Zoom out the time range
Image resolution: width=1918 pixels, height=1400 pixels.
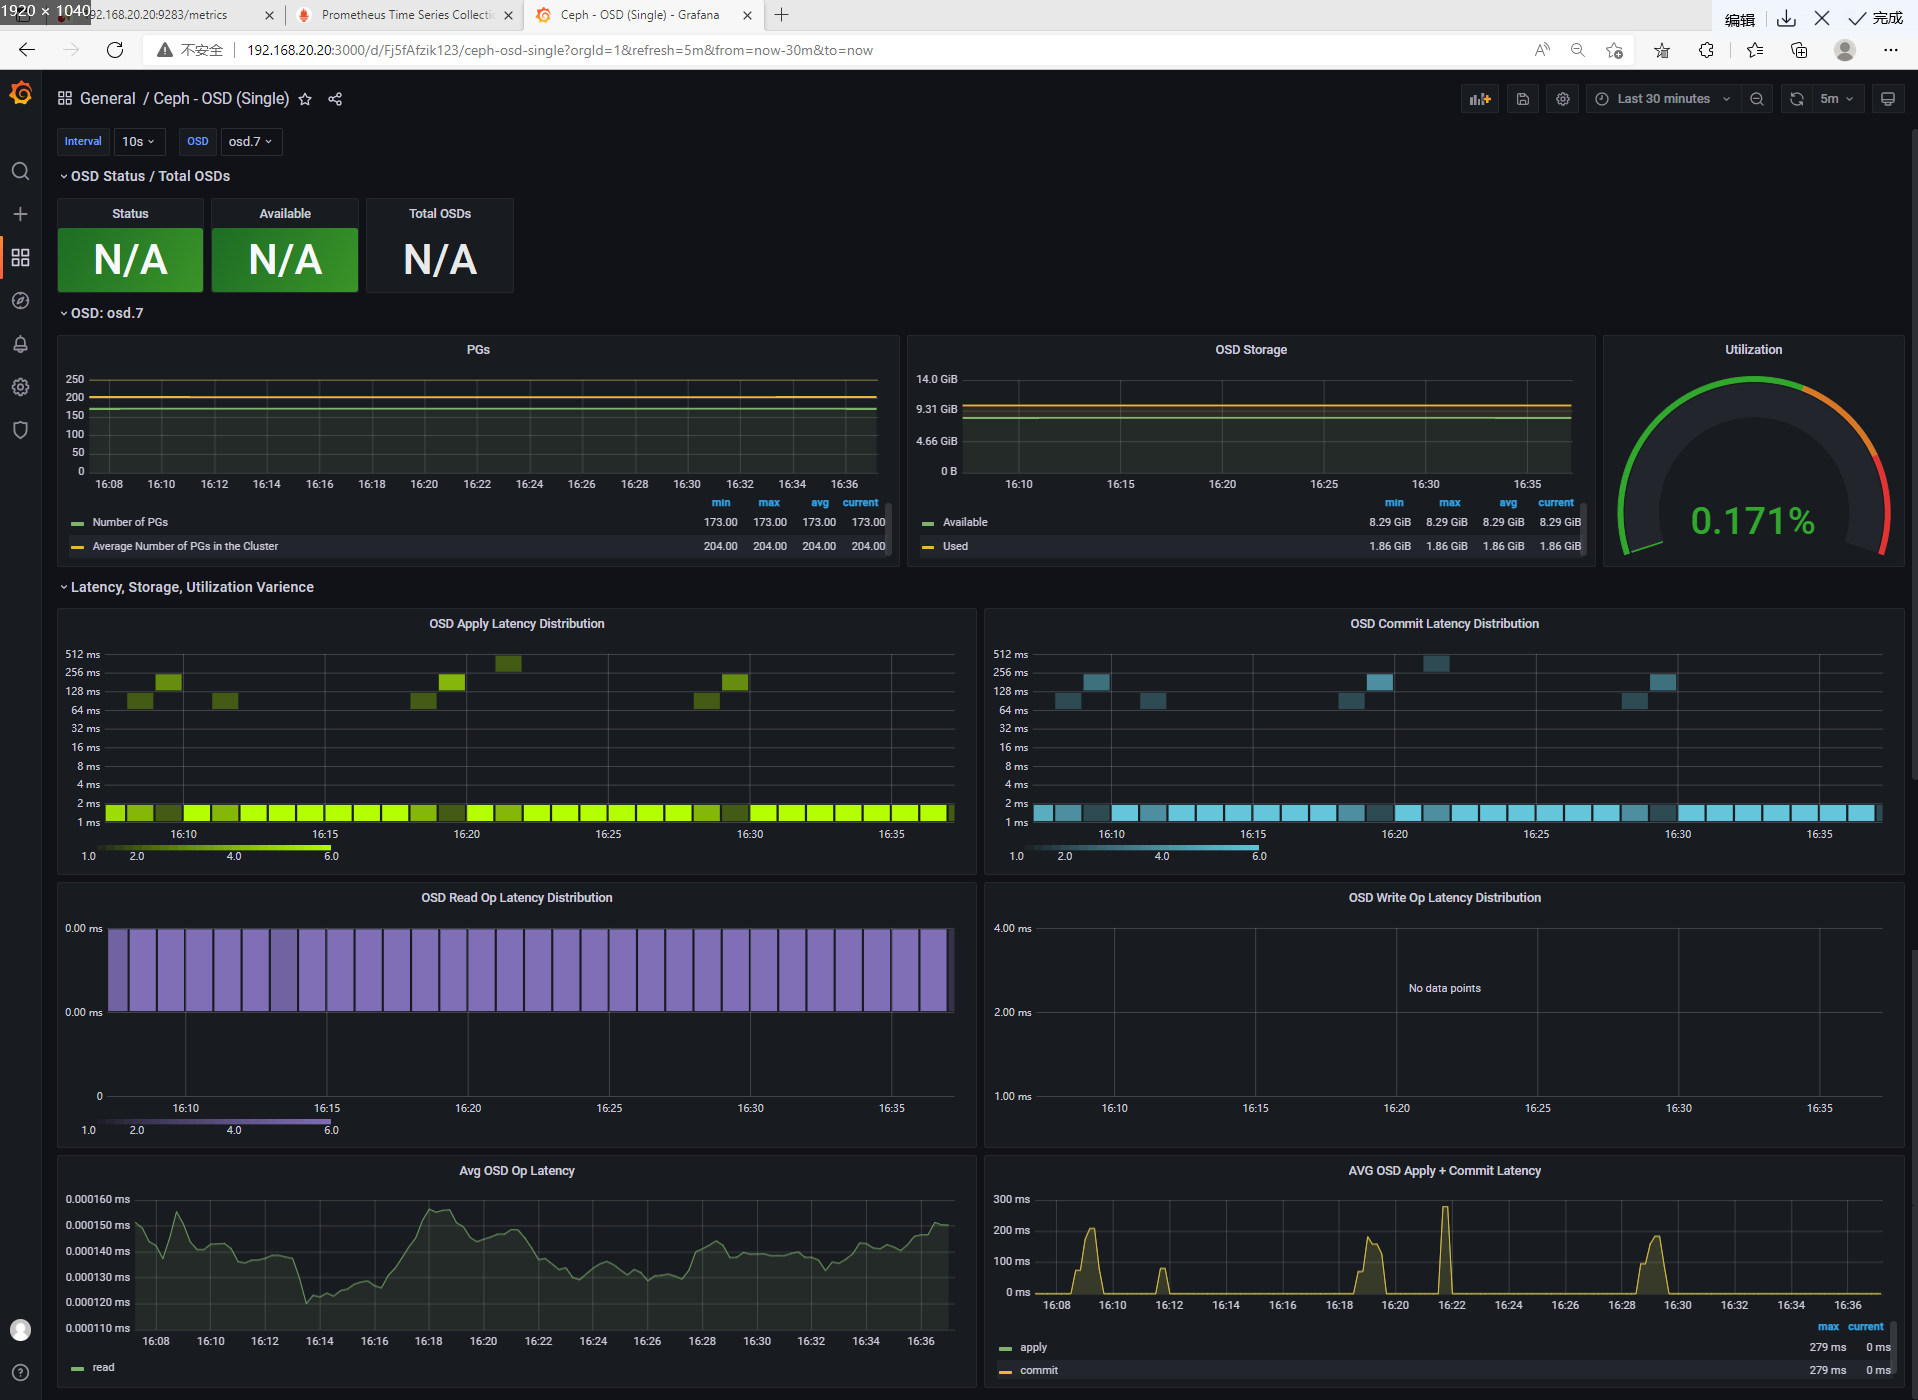[x=1757, y=99]
